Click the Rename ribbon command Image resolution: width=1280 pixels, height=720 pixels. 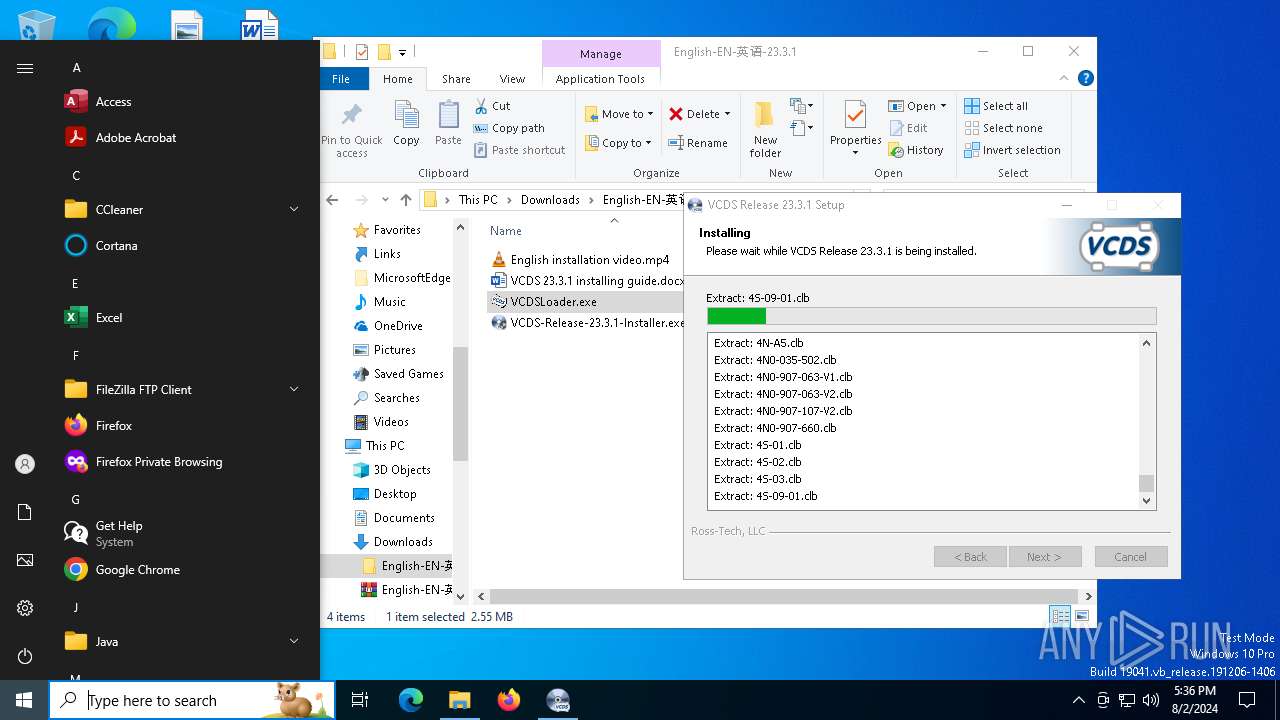698,143
